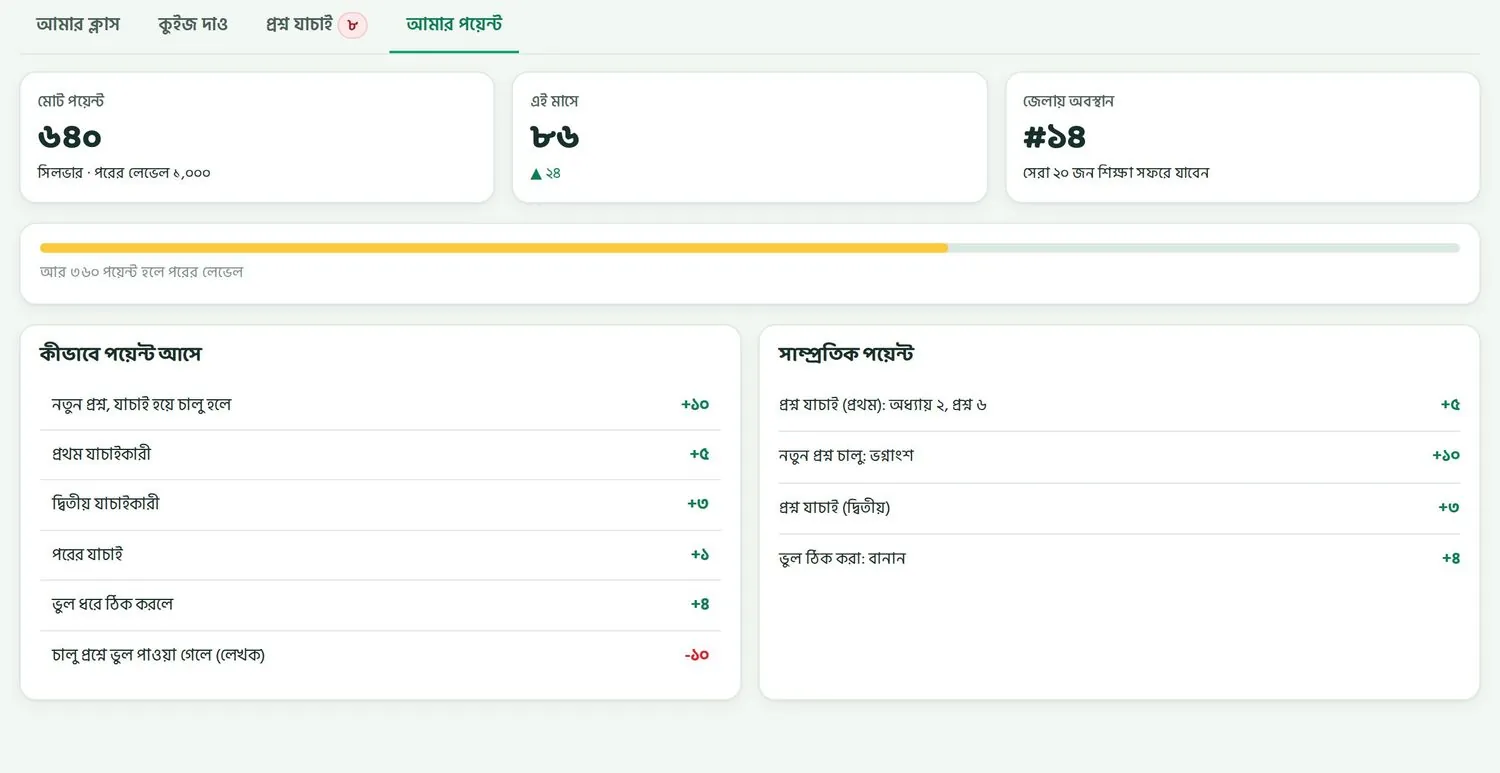Click +১০ next to ভগ্নাংশ entry
Viewport: 1500px width, 773px height.
pos(1446,456)
